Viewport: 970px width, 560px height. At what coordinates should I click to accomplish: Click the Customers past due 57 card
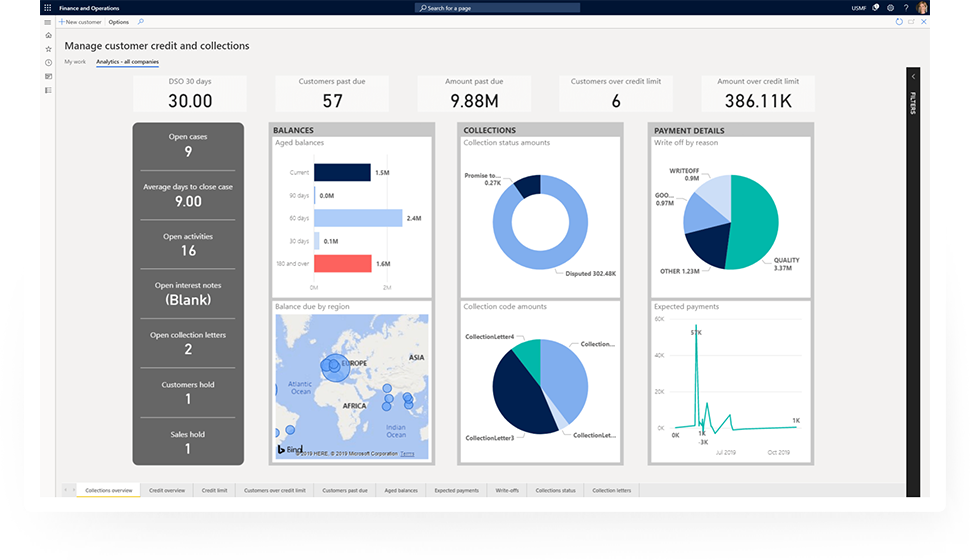coord(332,93)
